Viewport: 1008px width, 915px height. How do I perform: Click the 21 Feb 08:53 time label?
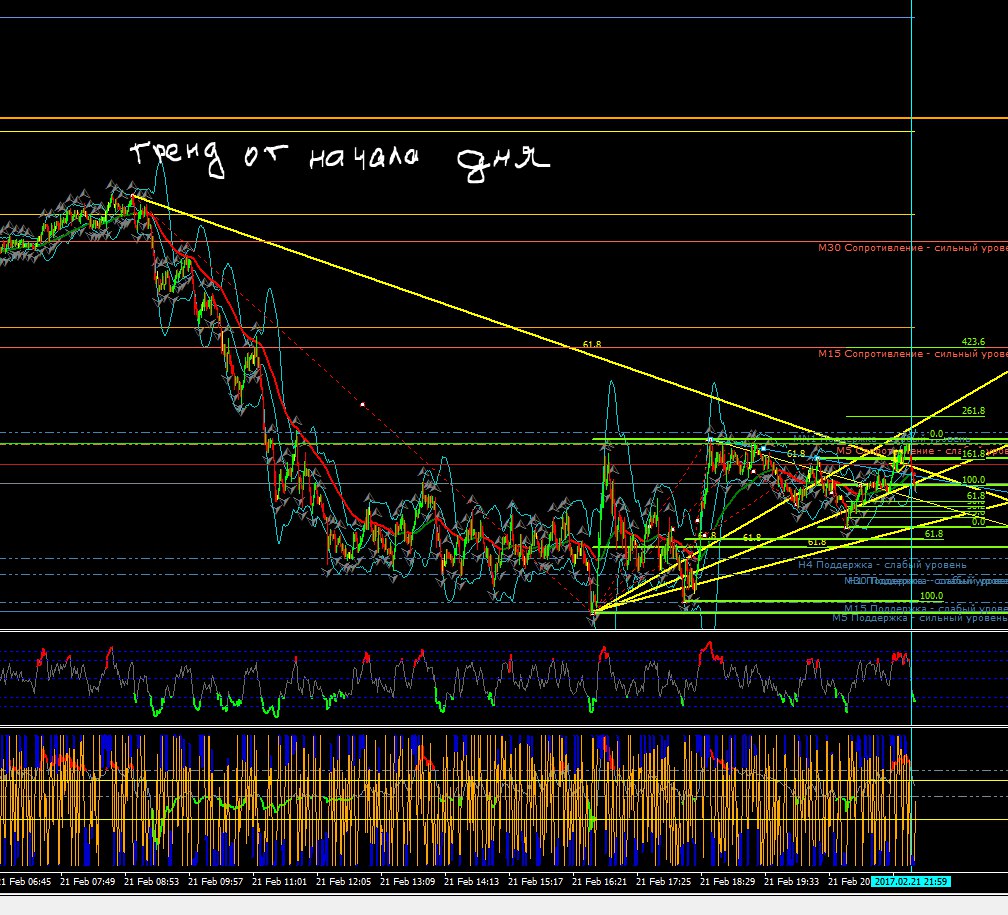click(x=153, y=882)
